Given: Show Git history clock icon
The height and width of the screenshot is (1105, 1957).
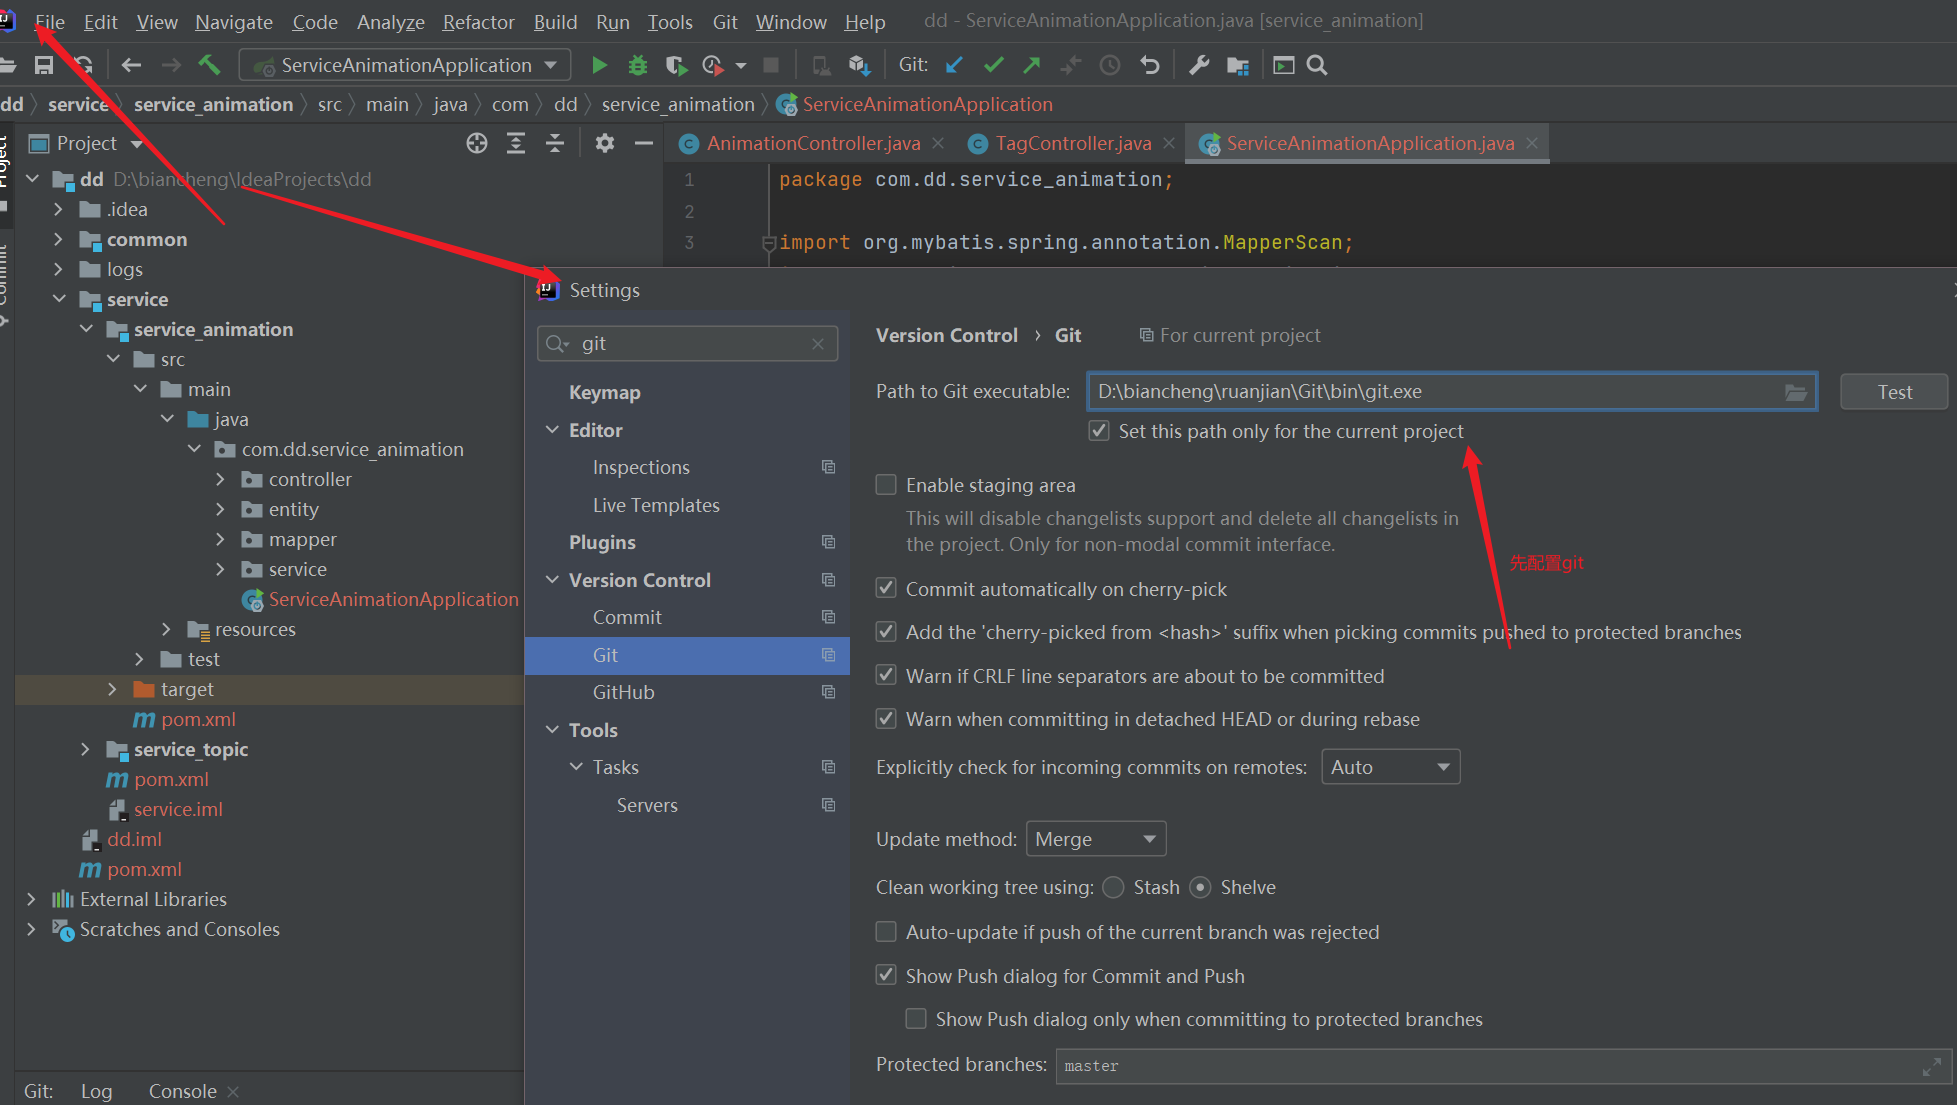Looking at the screenshot, I should click(1110, 66).
